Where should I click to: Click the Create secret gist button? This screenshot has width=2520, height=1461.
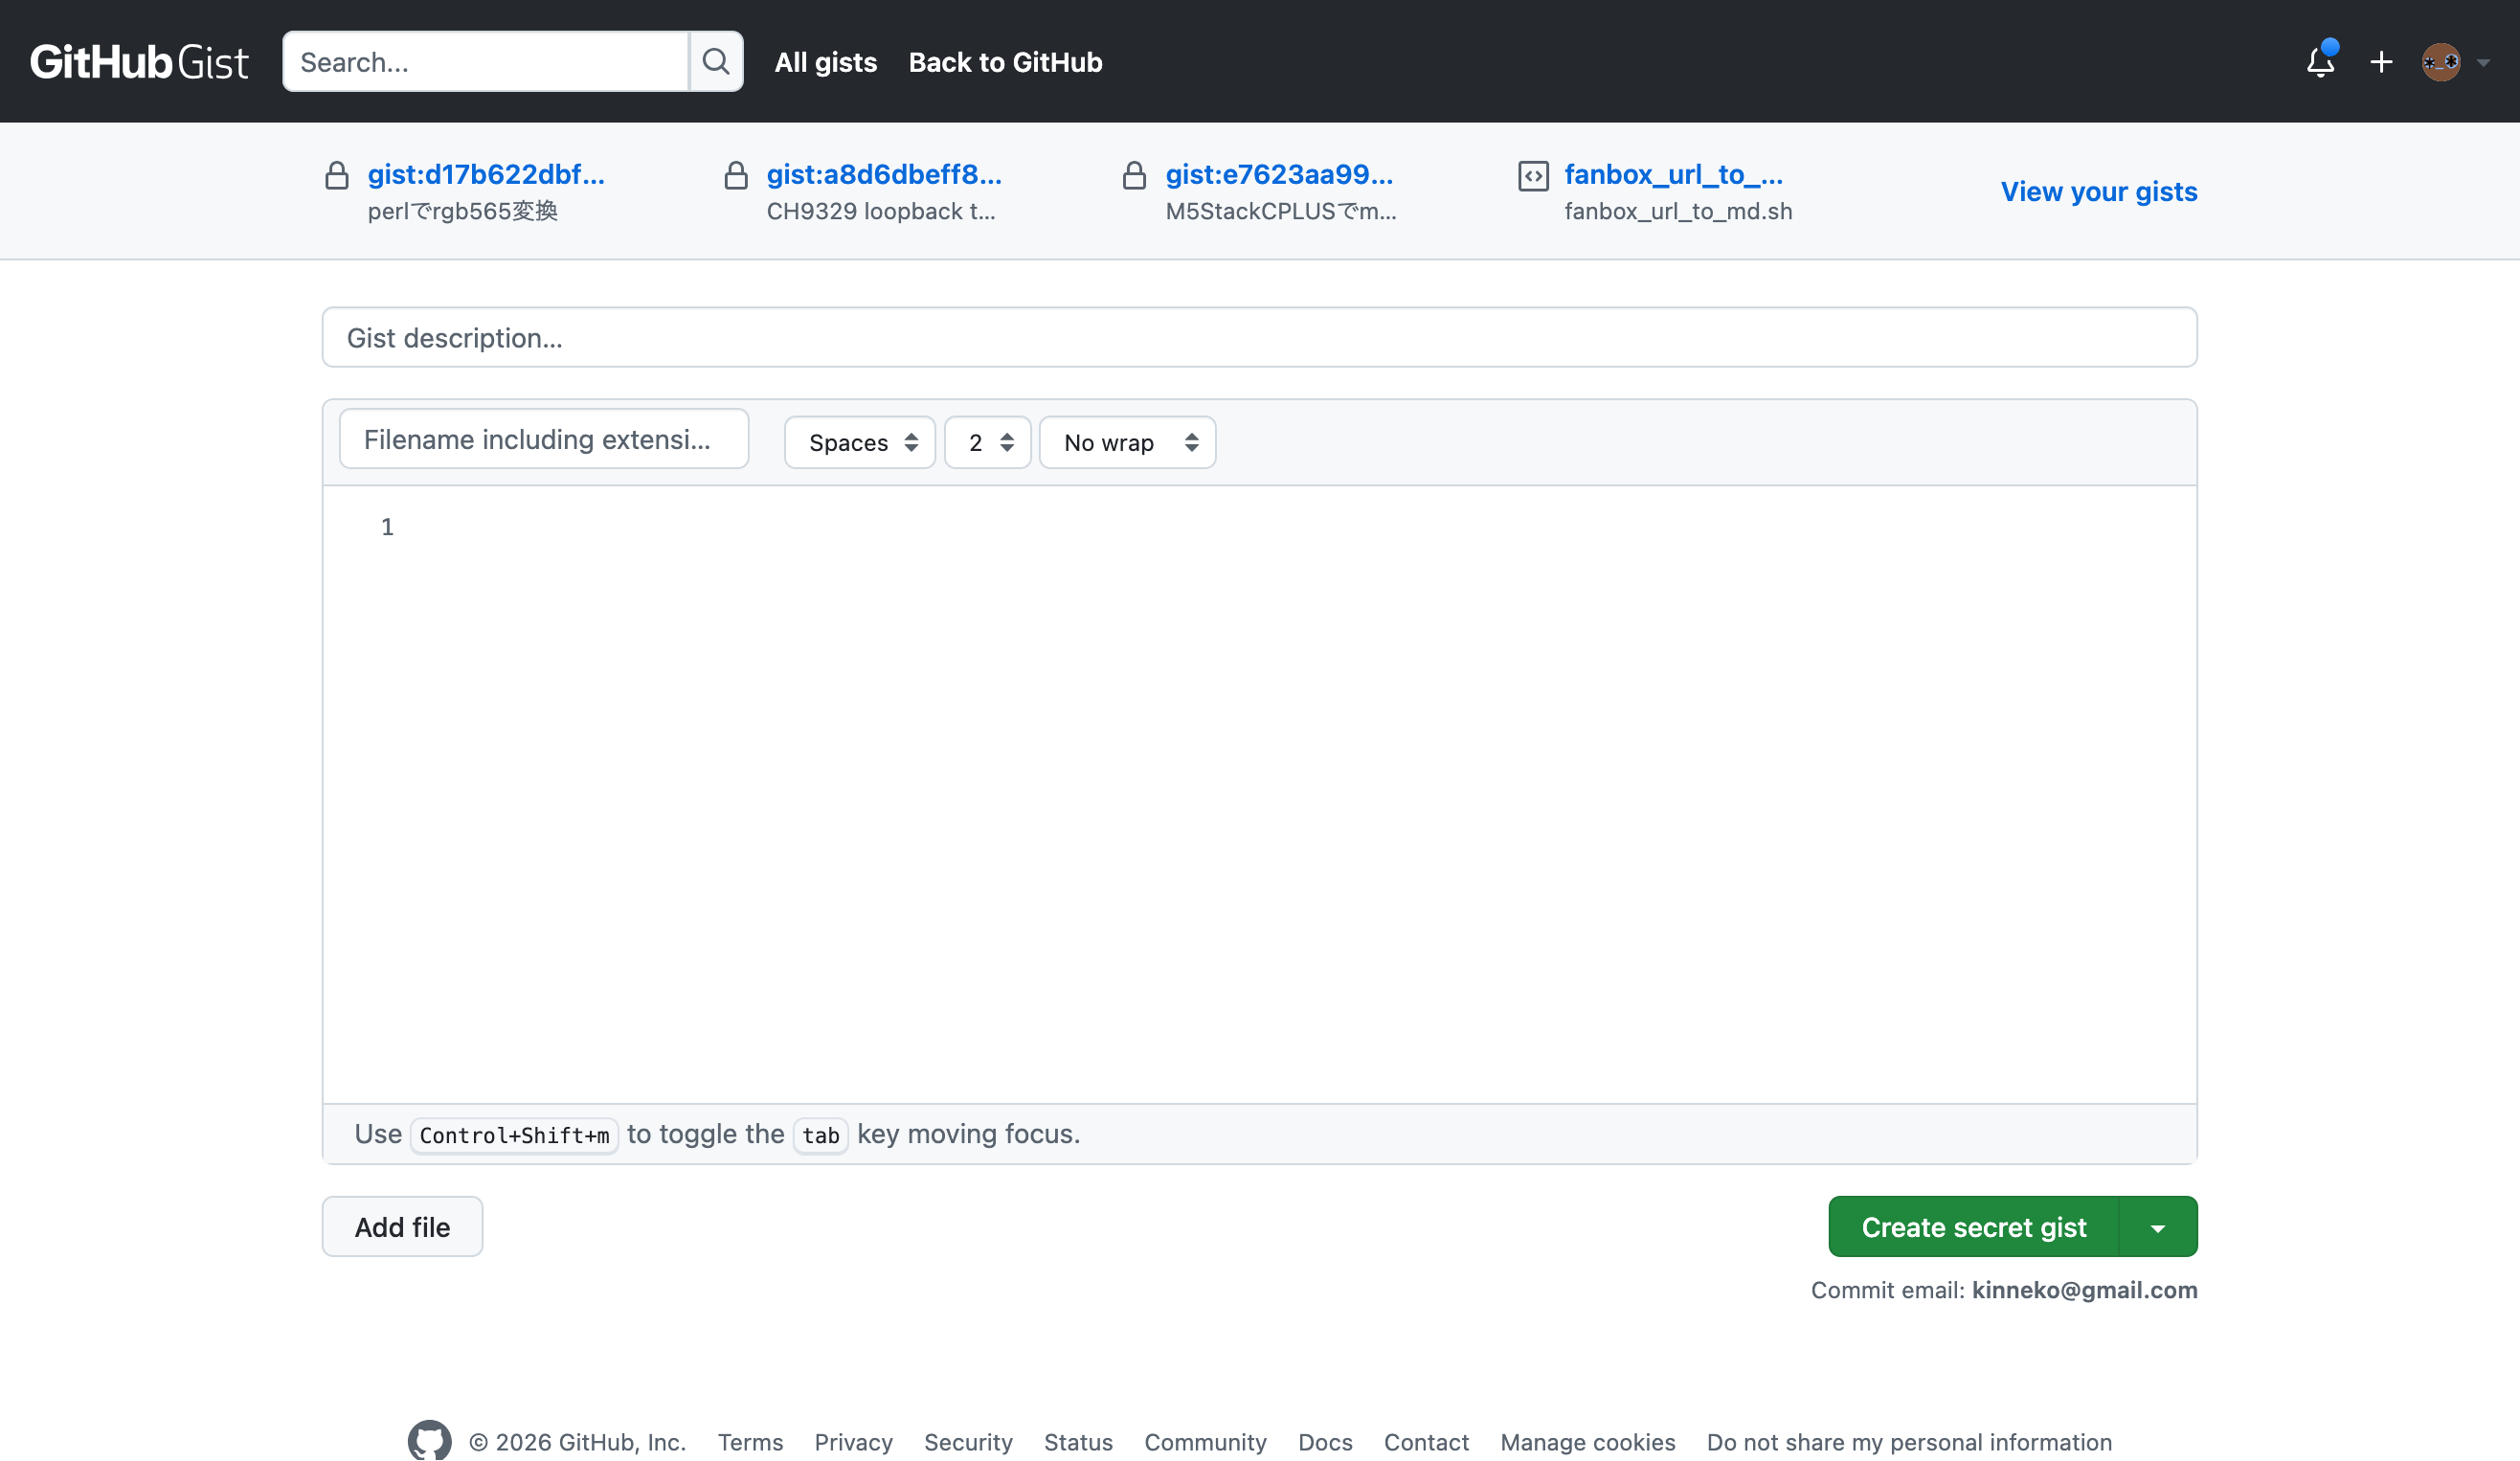click(1974, 1227)
